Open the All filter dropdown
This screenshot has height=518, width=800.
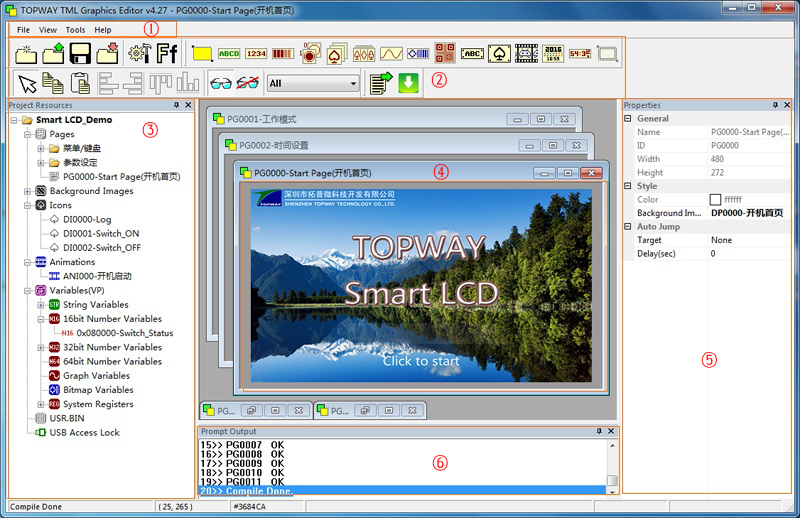point(313,83)
